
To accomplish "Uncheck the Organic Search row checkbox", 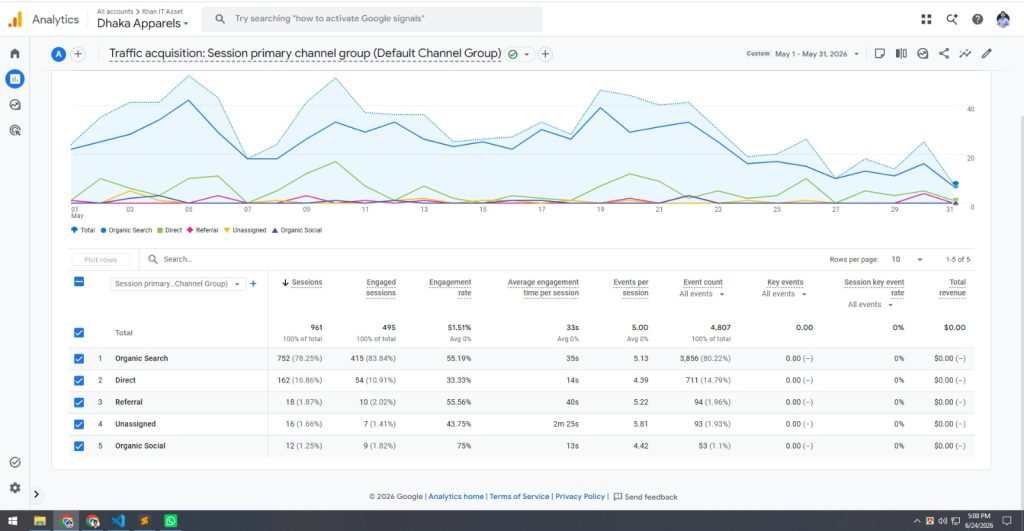I will point(79,359).
